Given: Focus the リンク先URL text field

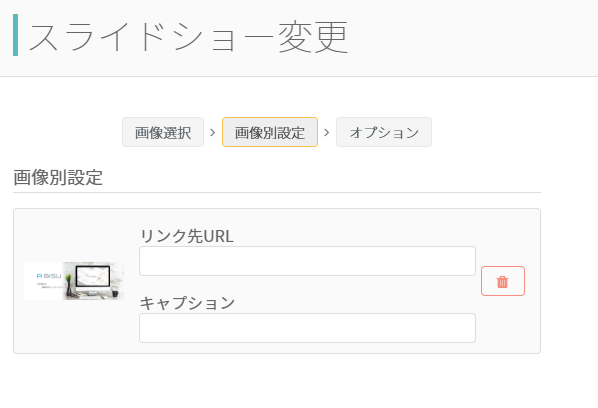Looking at the screenshot, I should [x=307, y=261].
